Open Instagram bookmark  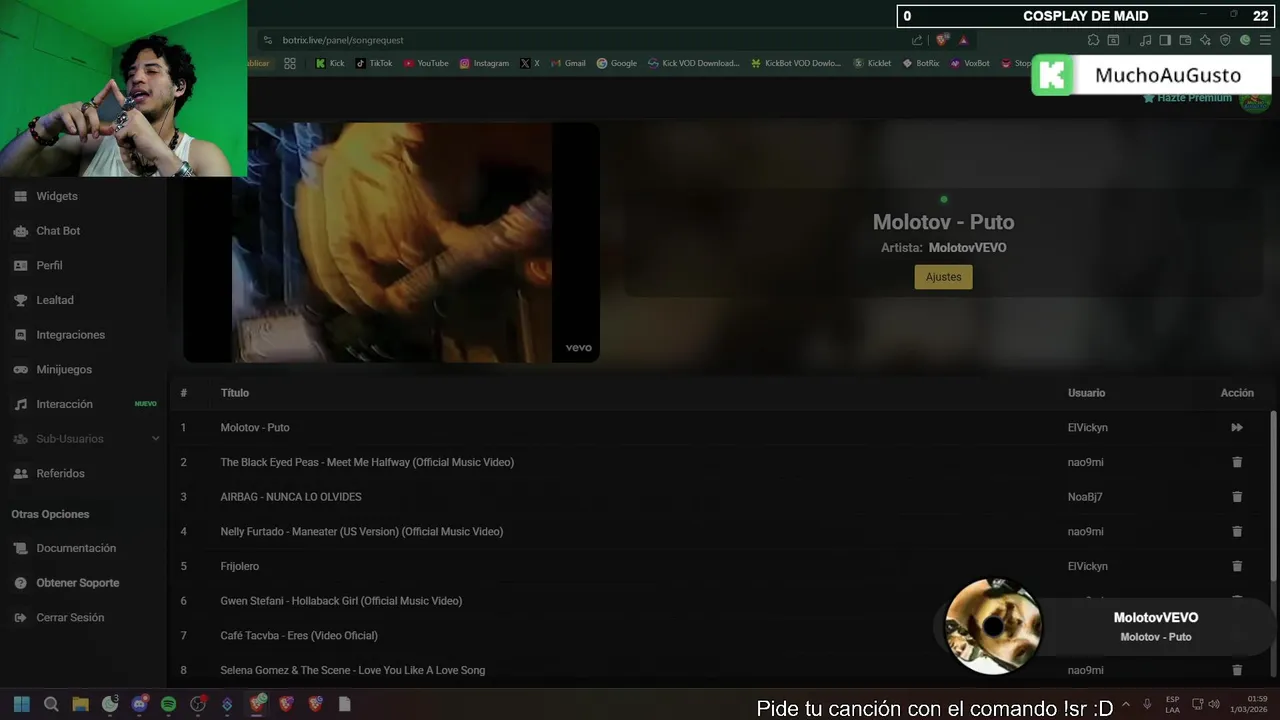[x=484, y=63]
